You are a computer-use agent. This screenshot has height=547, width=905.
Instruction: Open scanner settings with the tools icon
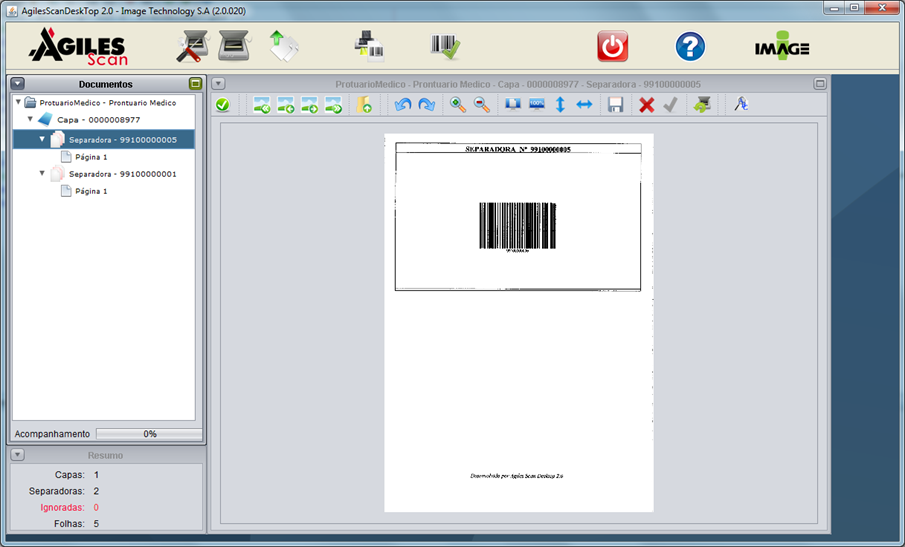pos(192,46)
